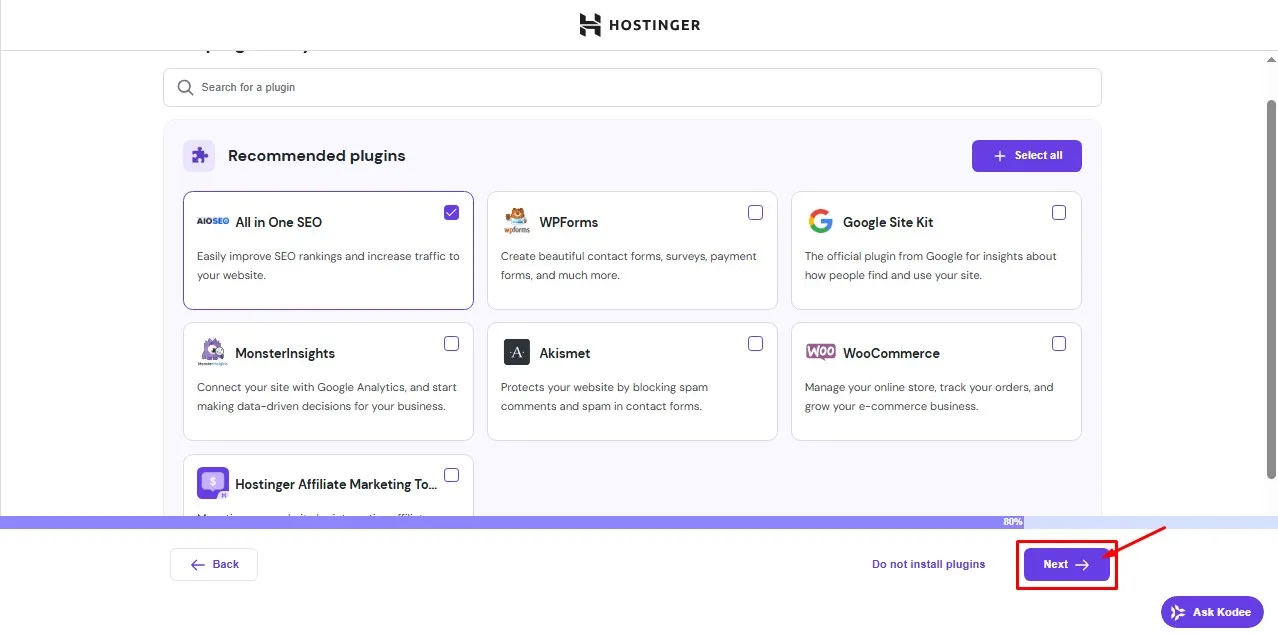The height and width of the screenshot is (634, 1278).
Task: Click the Next button
Action: point(1066,564)
